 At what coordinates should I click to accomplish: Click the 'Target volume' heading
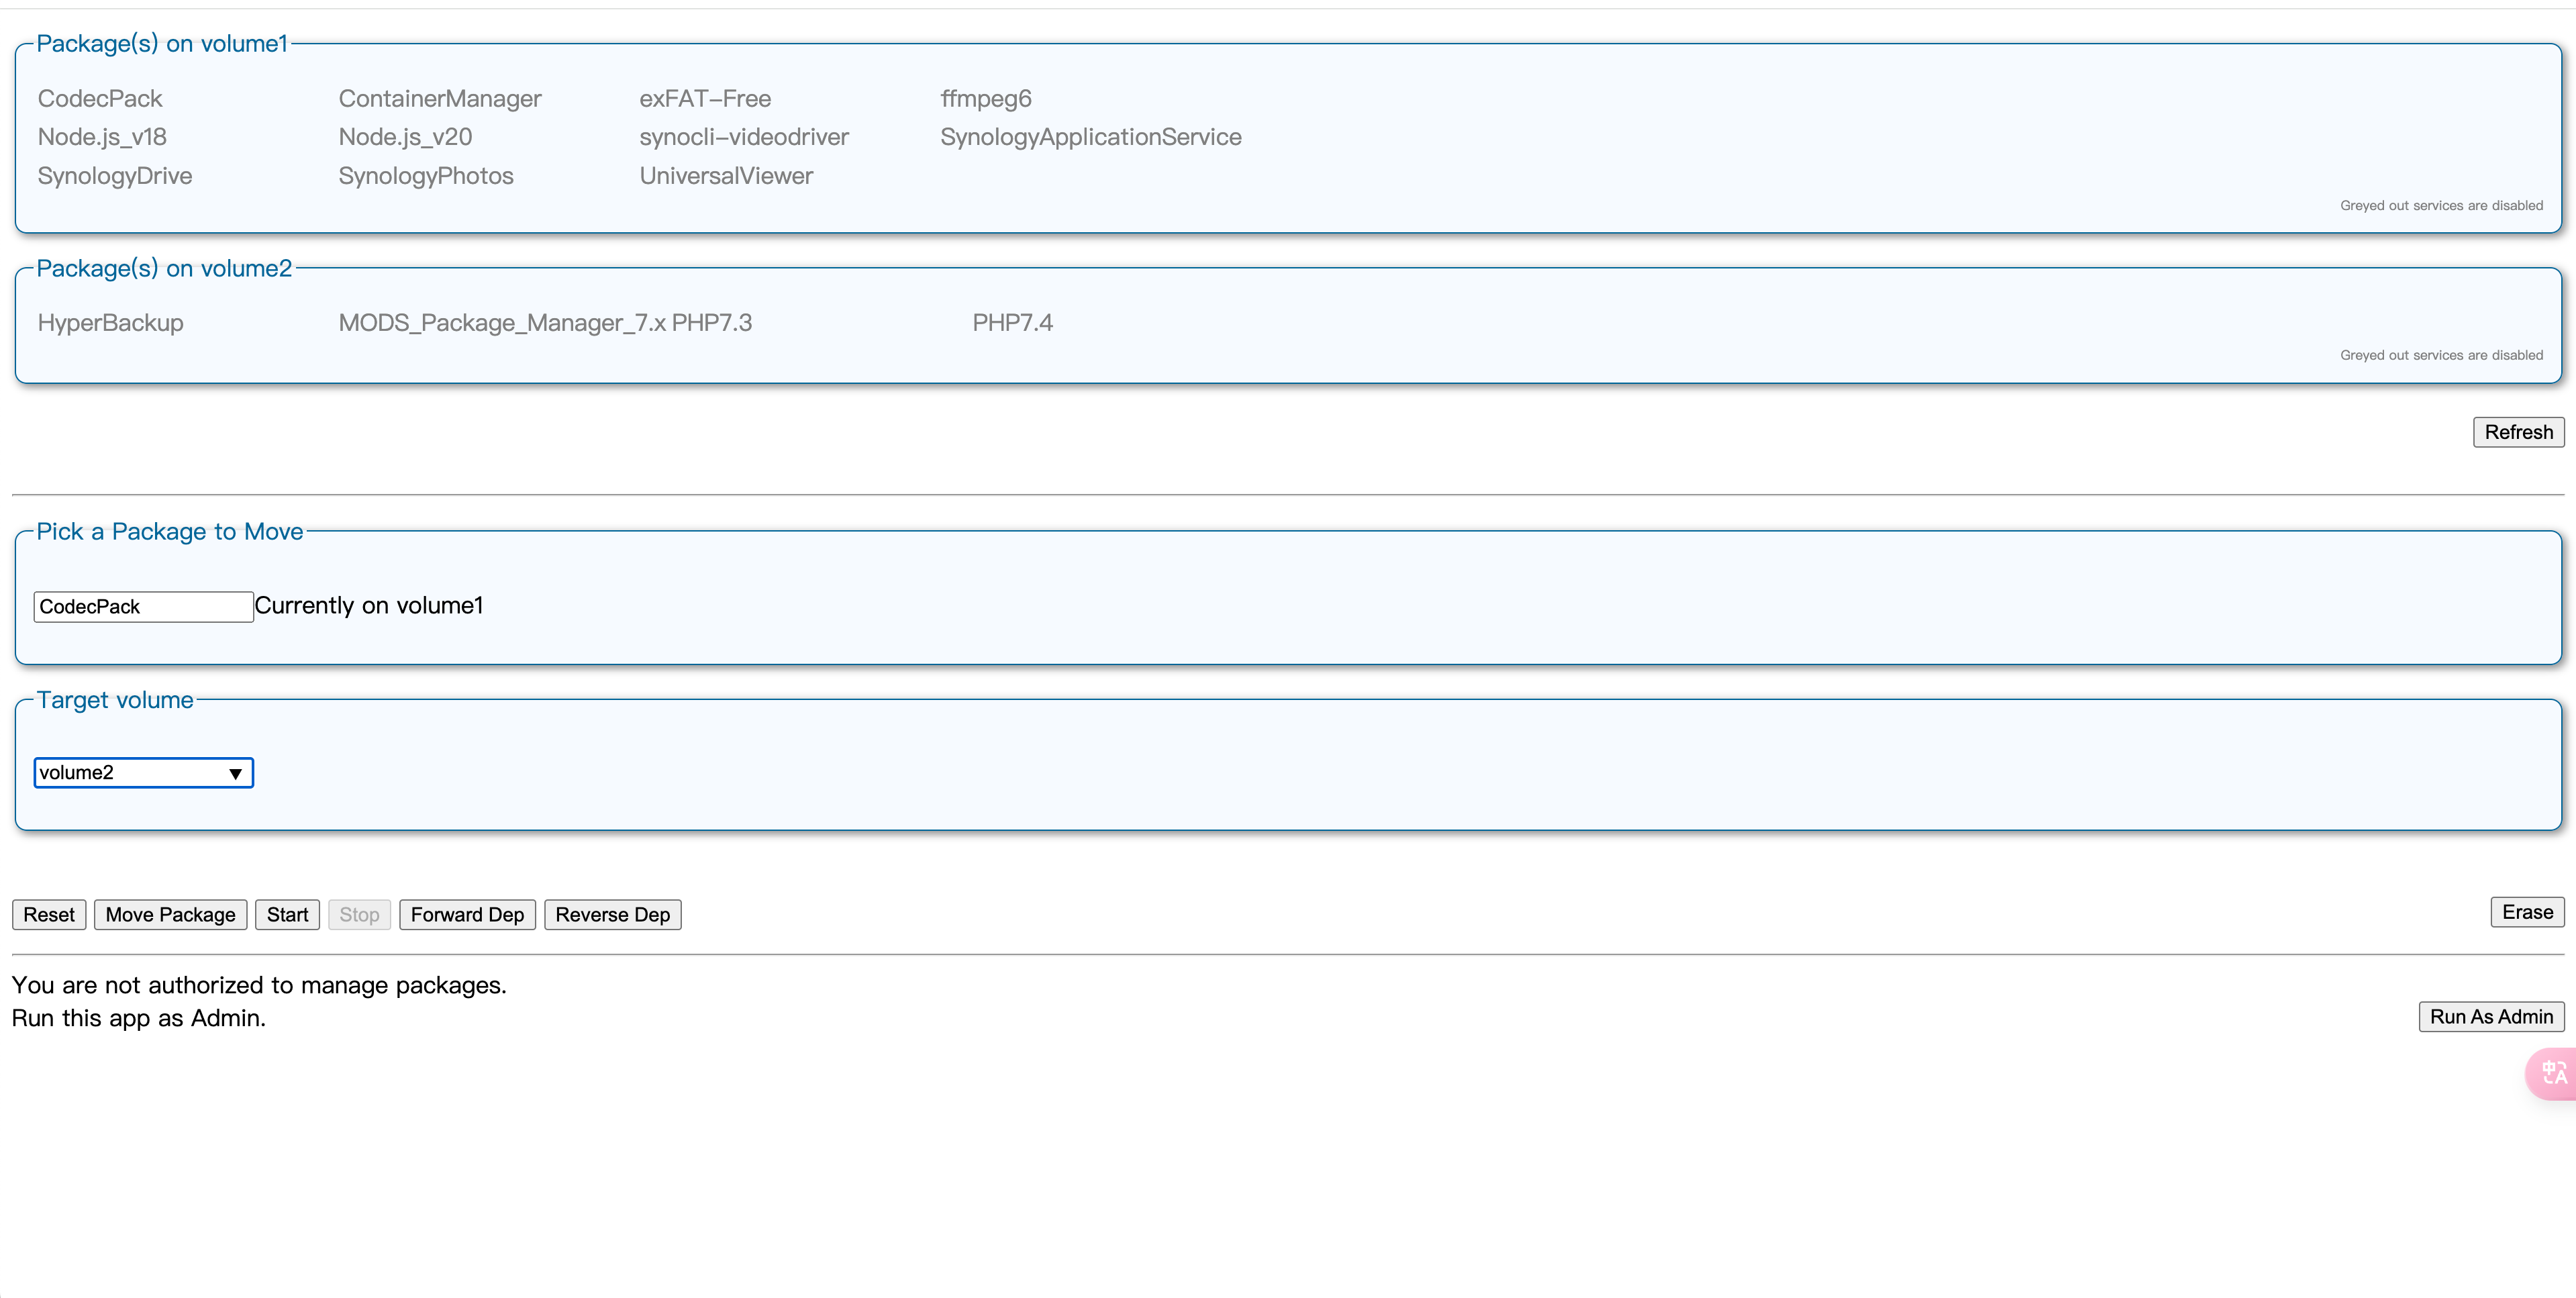115,700
